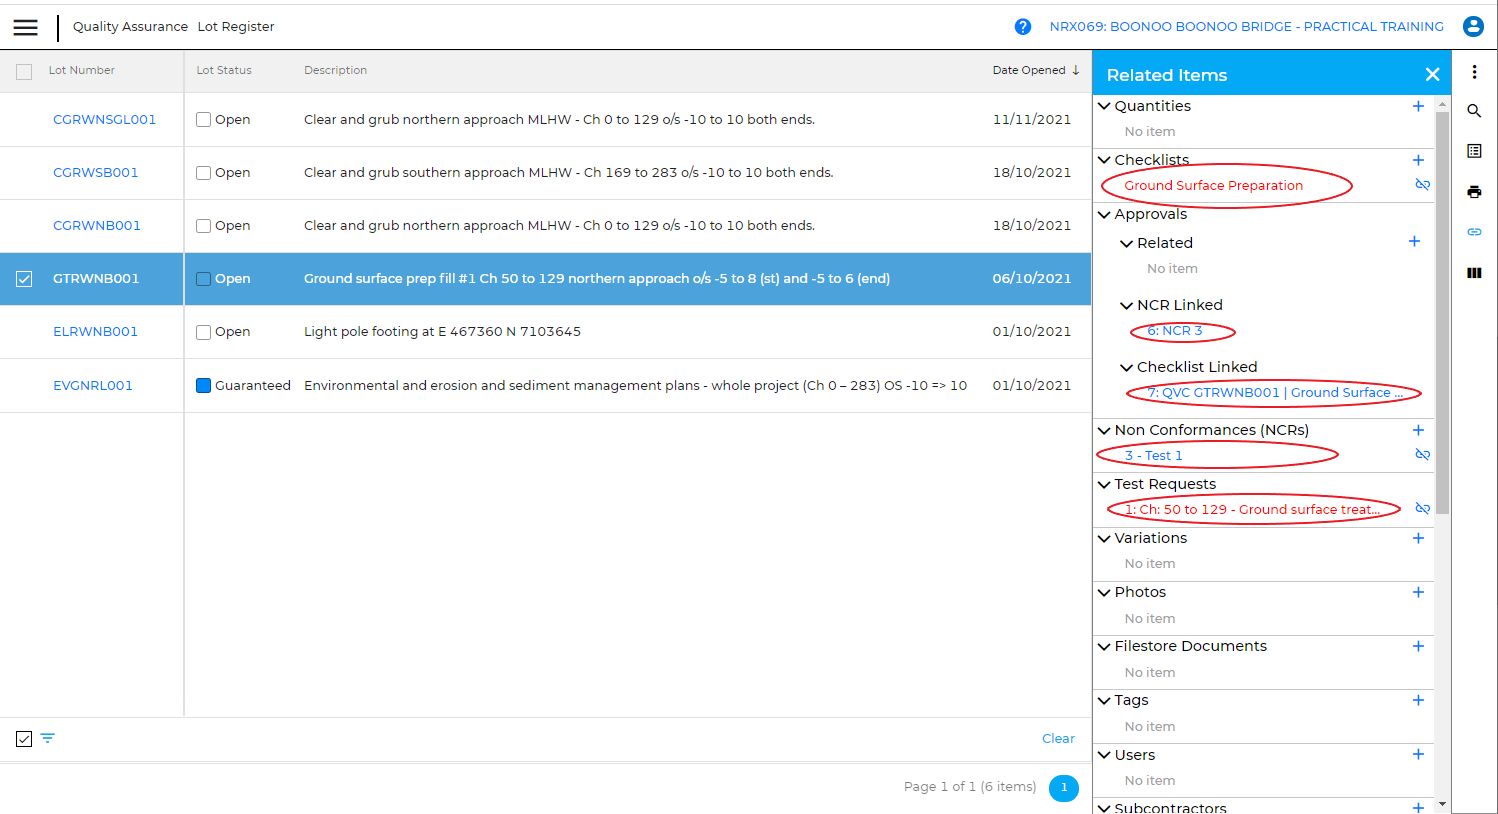Uncheck the Guaranteed checkbox for EVGNRL001

point(204,386)
